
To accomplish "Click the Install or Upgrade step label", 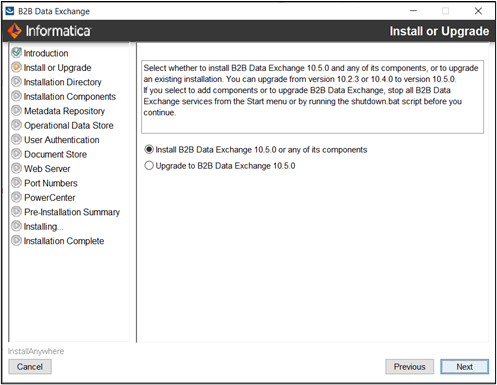I will click(57, 68).
